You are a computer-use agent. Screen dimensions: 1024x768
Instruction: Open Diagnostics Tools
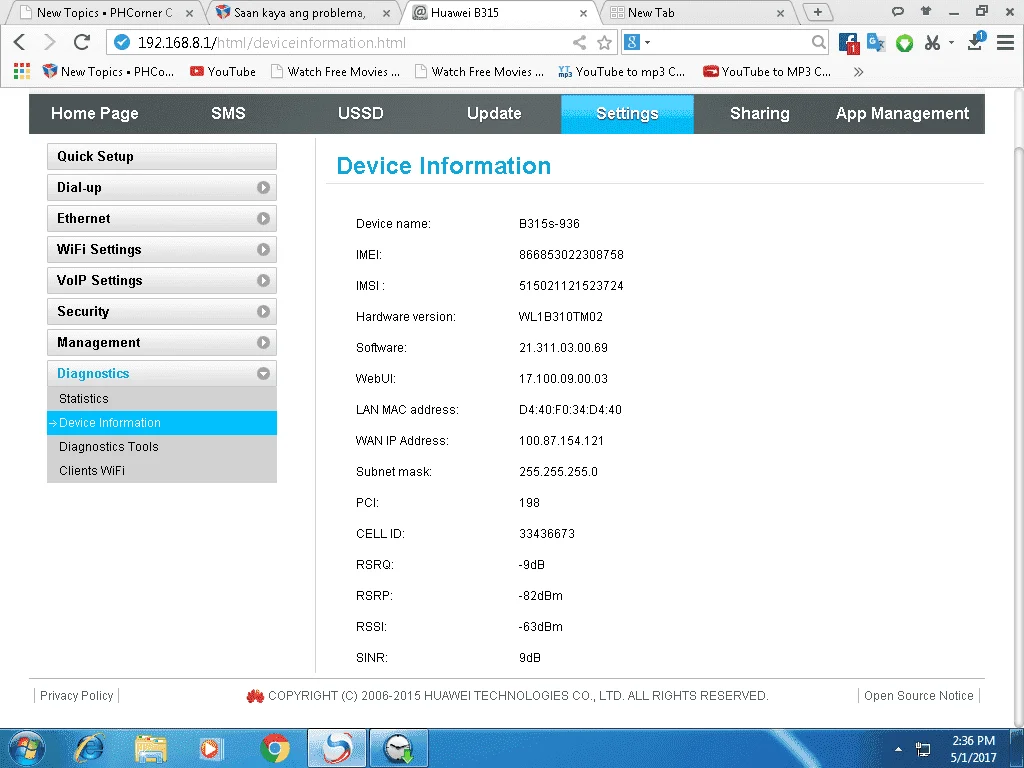[x=162, y=447]
